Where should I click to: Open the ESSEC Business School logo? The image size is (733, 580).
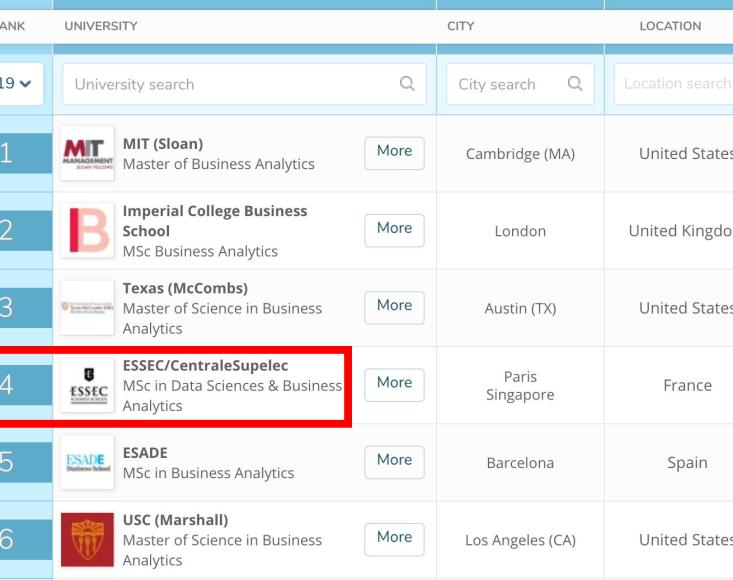tap(87, 385)
